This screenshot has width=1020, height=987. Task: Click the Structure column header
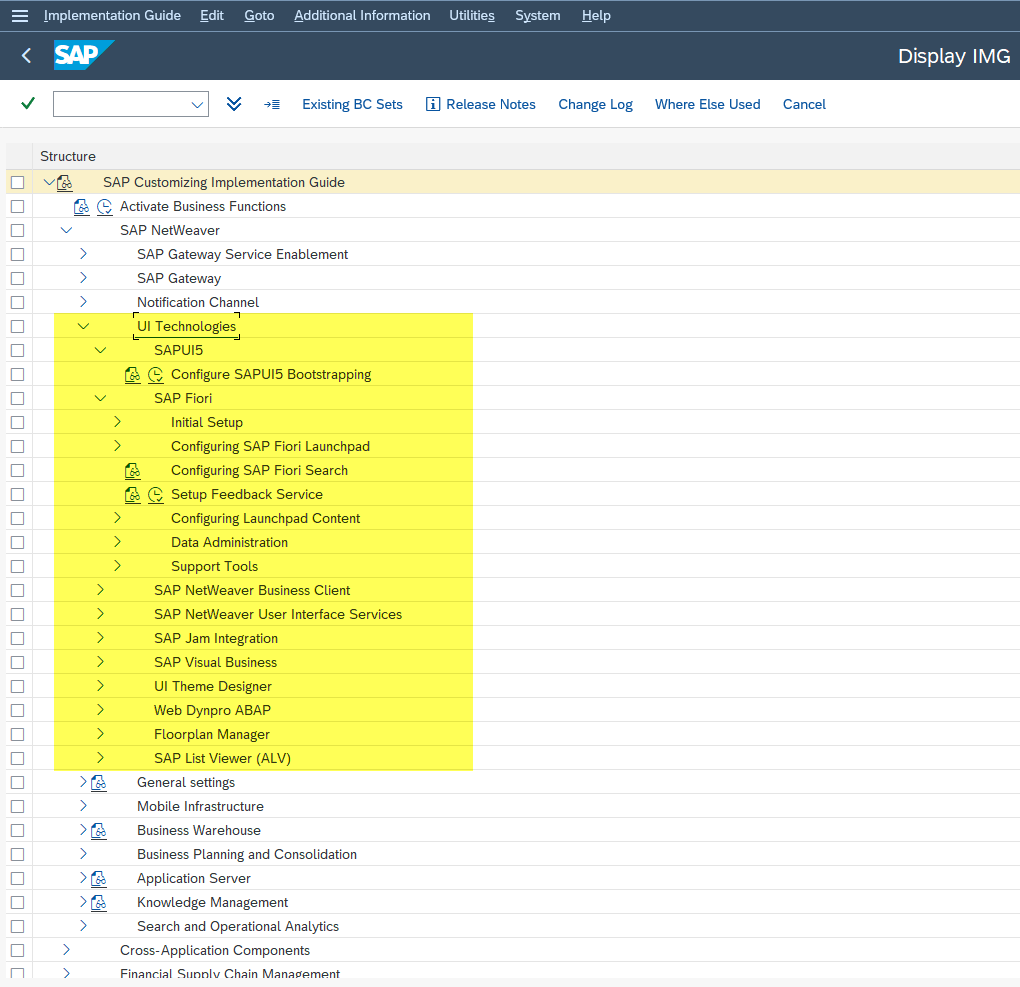68,156
